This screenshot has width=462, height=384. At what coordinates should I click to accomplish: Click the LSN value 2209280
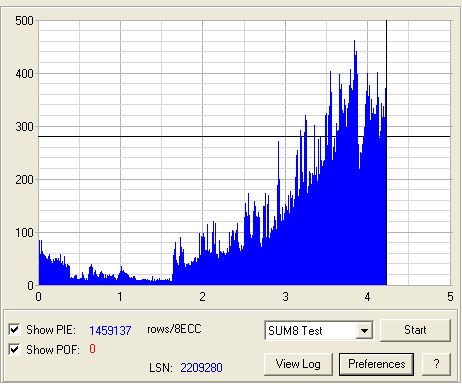(201, 368)
